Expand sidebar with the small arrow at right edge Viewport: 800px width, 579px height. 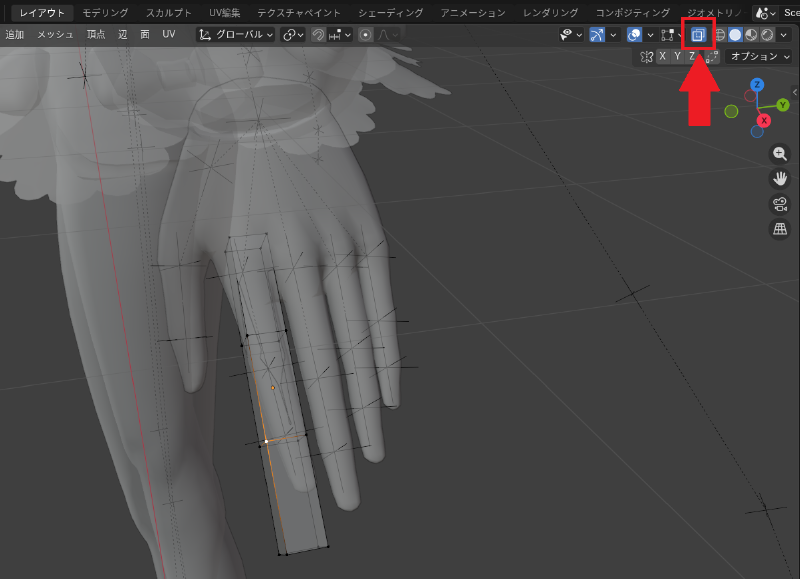(794, 92)
